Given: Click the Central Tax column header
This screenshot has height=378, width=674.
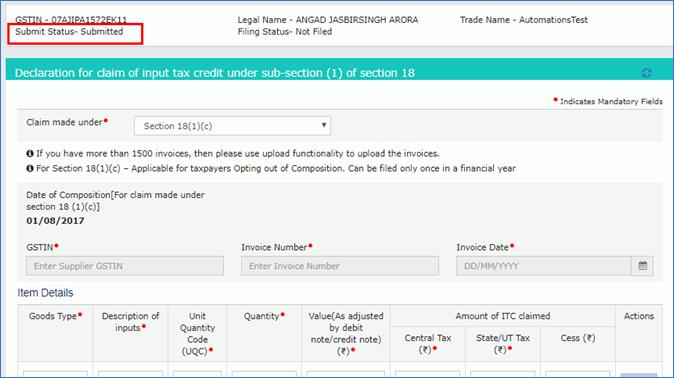Looking at the screenshot, I should pos(428,344).
